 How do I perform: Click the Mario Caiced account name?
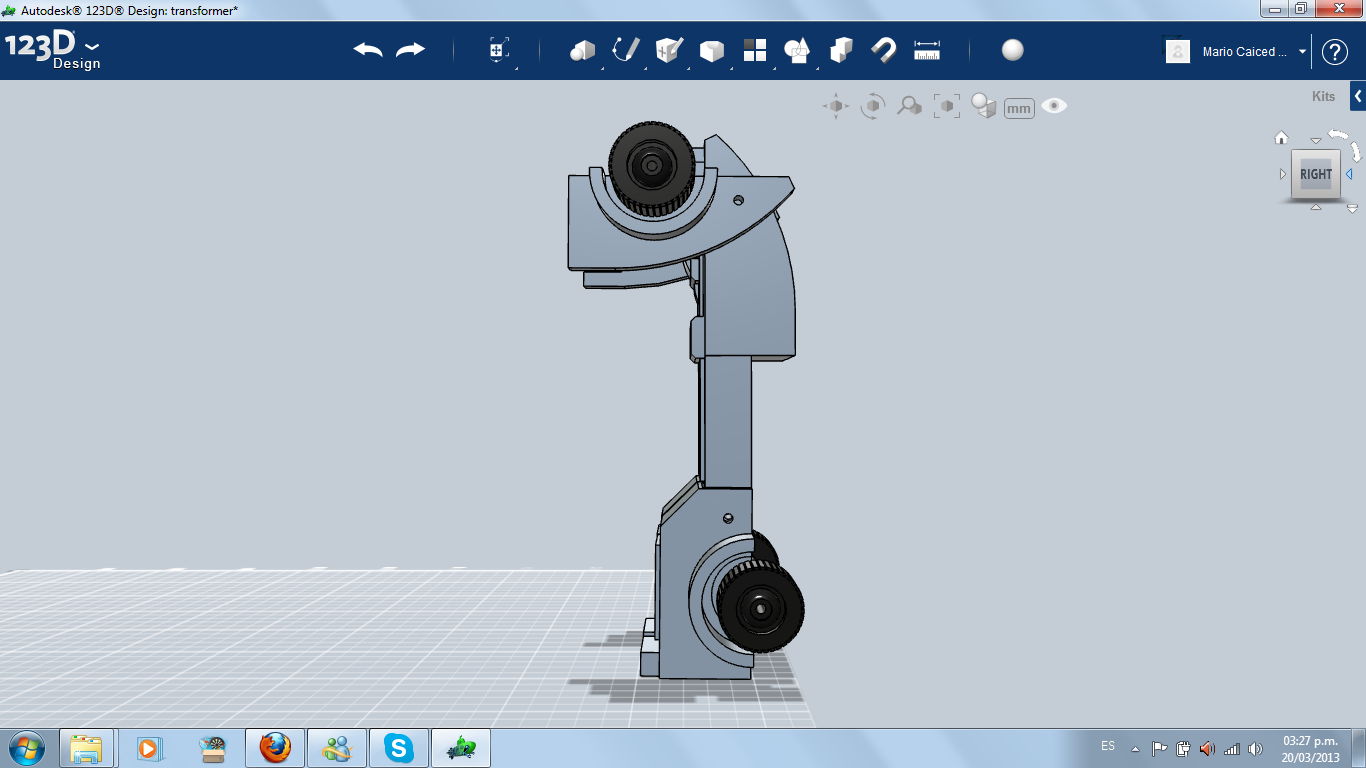coord(1245,52)
